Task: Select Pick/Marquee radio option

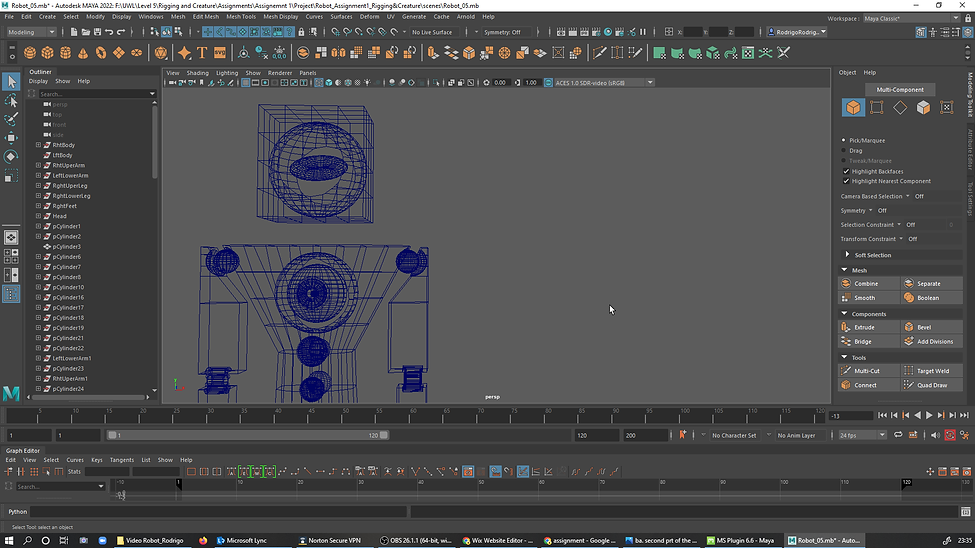Action: click(844, 141)
